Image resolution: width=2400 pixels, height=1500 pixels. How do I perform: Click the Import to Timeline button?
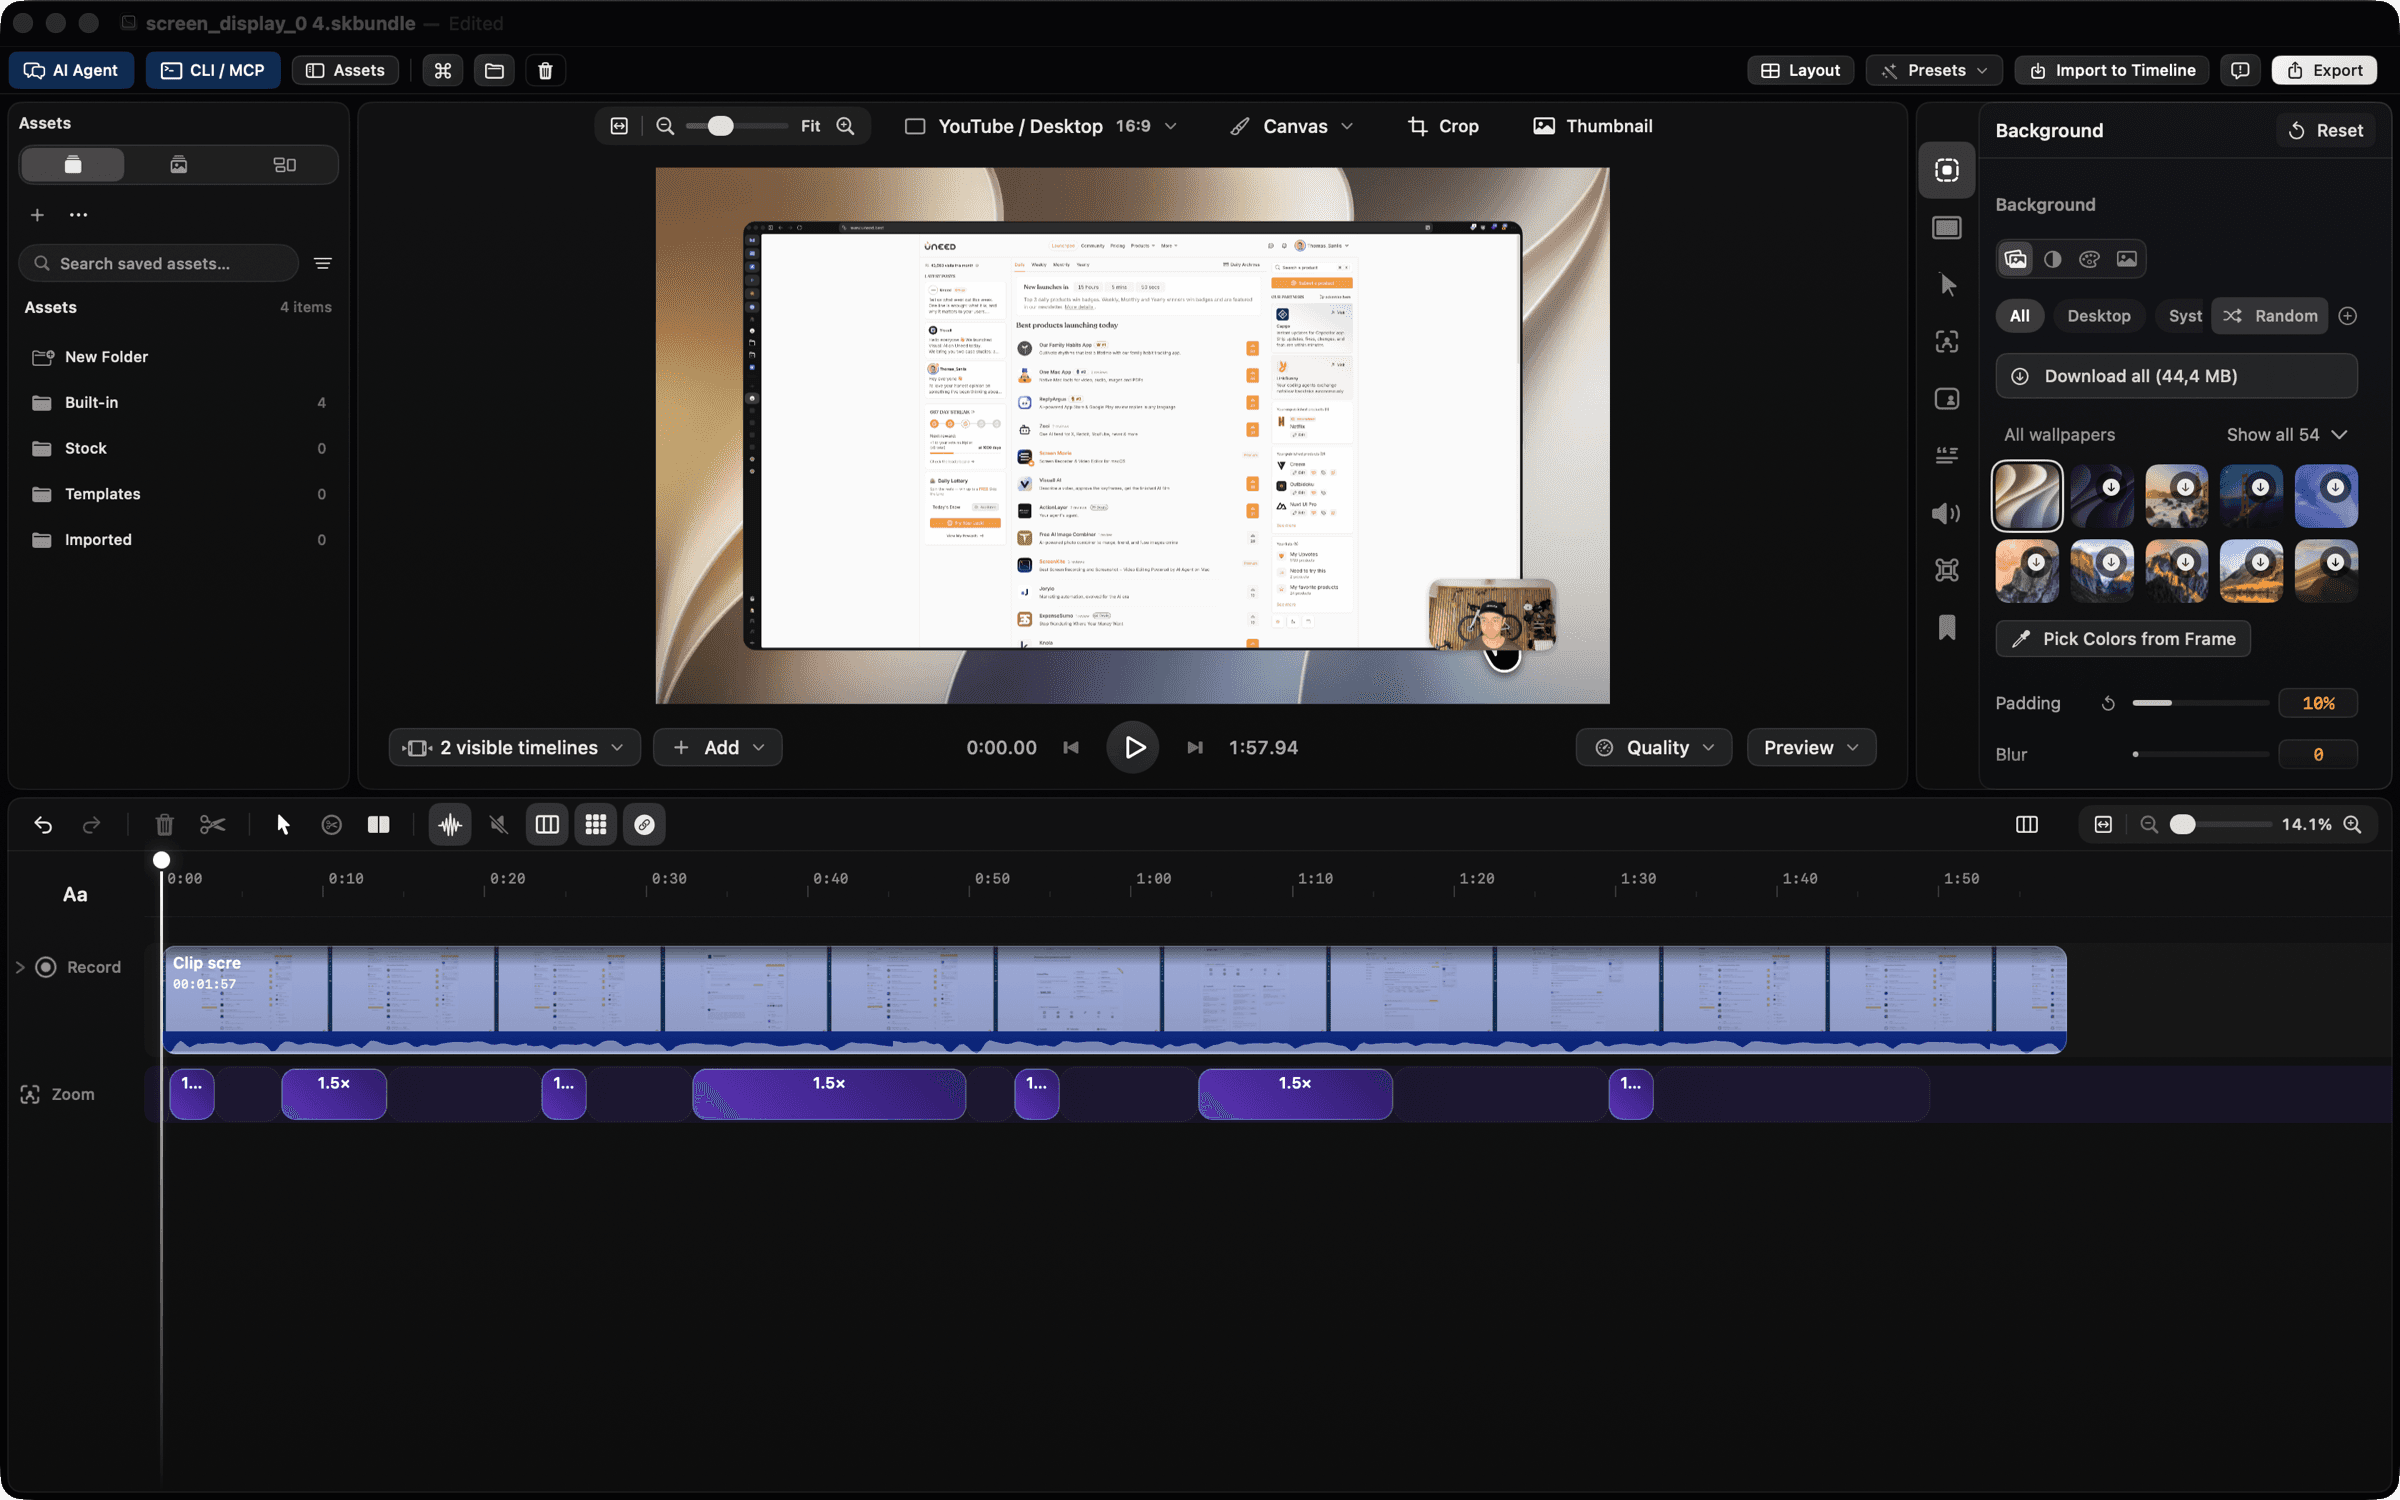[x=2111, y=70]
